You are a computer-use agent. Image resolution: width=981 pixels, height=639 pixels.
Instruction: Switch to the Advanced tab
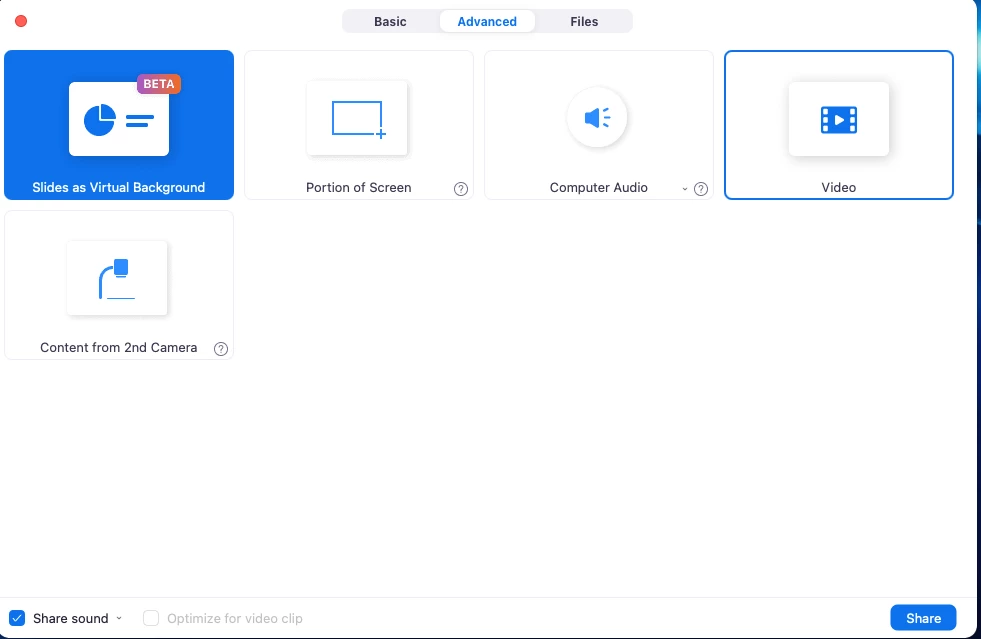487,21
